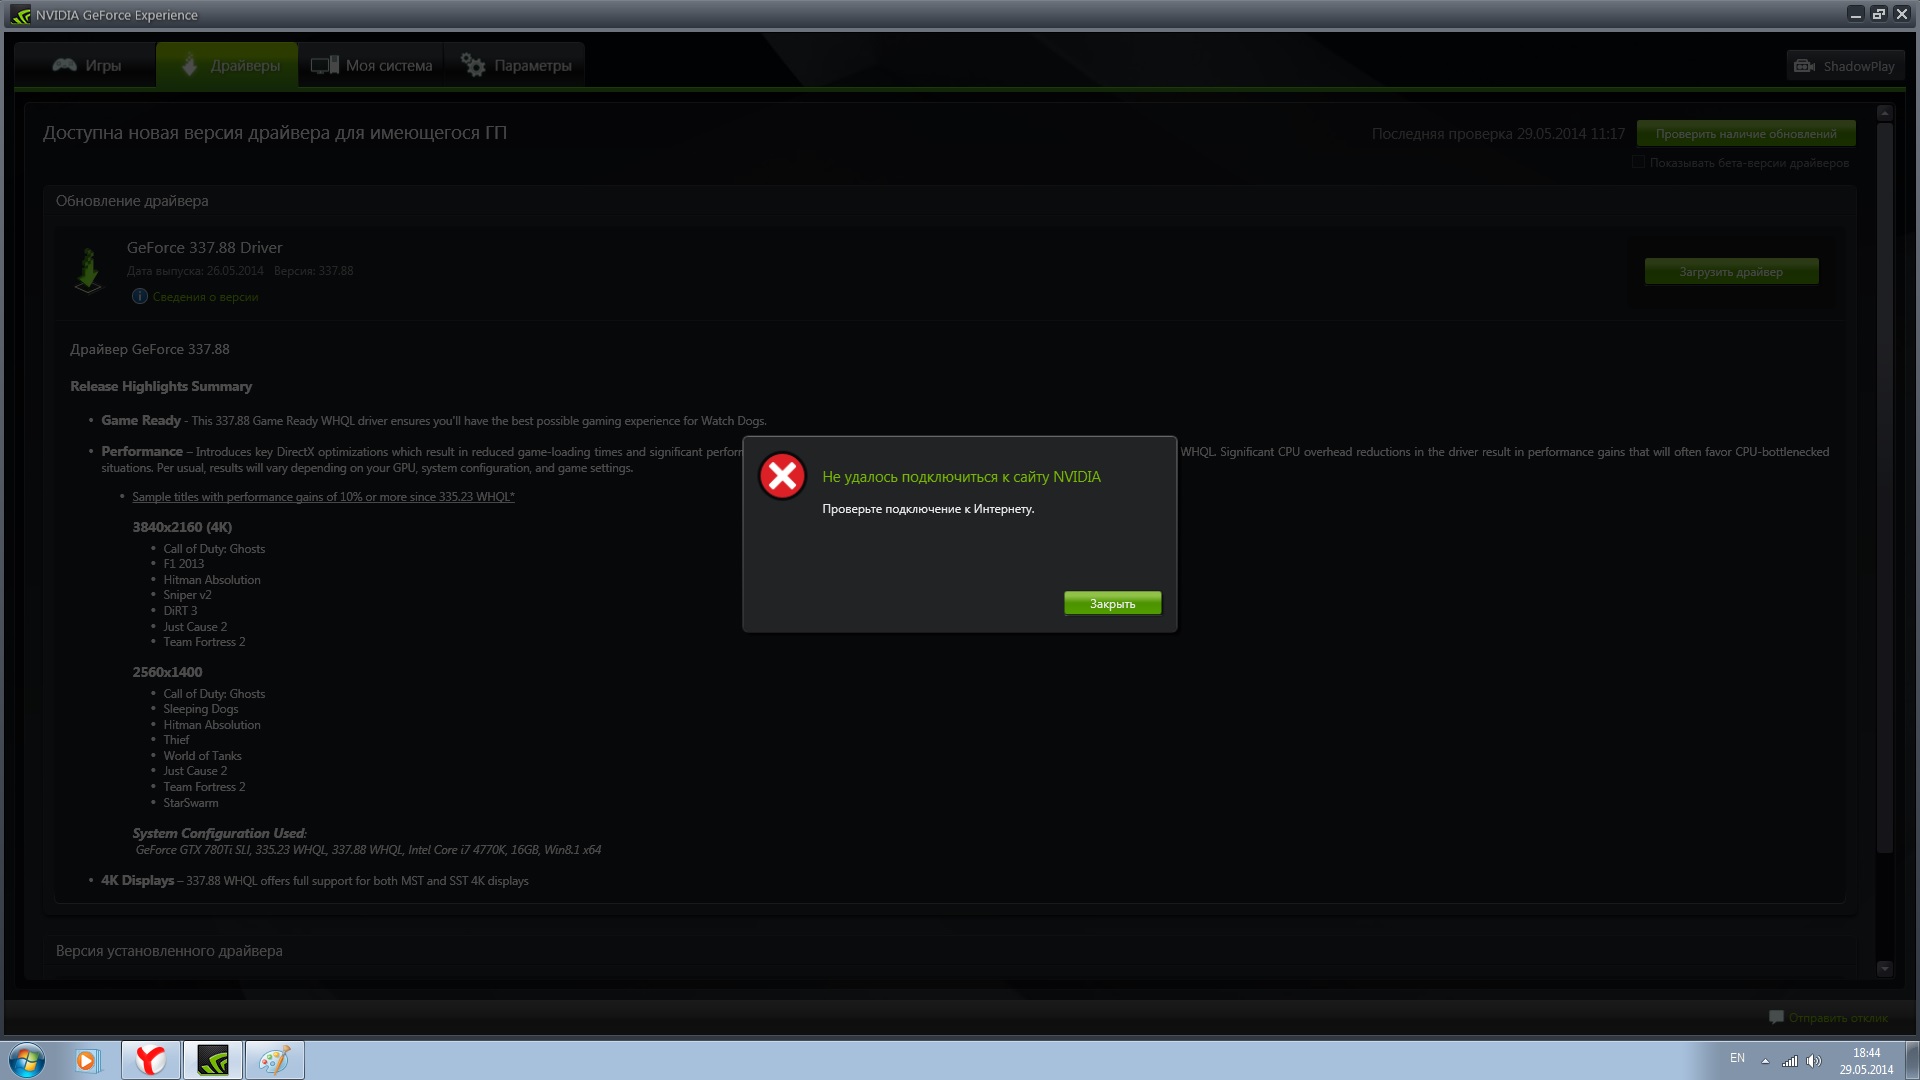Image resolution: width=1920 pixels, height=1080 pixels.
Task: Open Yandex browser from taskbar
Action: 151,1060
